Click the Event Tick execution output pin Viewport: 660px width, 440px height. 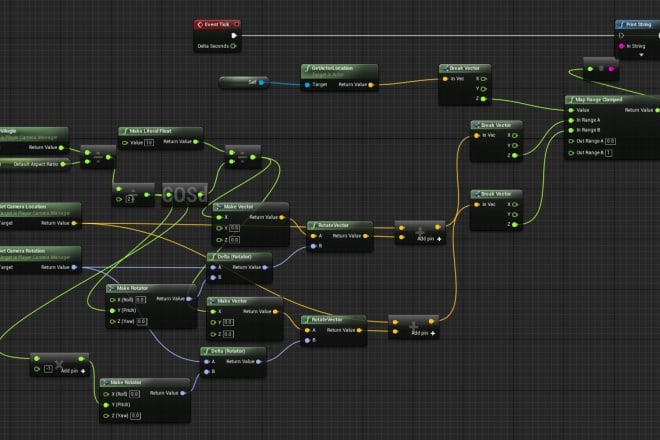[234, 36]
